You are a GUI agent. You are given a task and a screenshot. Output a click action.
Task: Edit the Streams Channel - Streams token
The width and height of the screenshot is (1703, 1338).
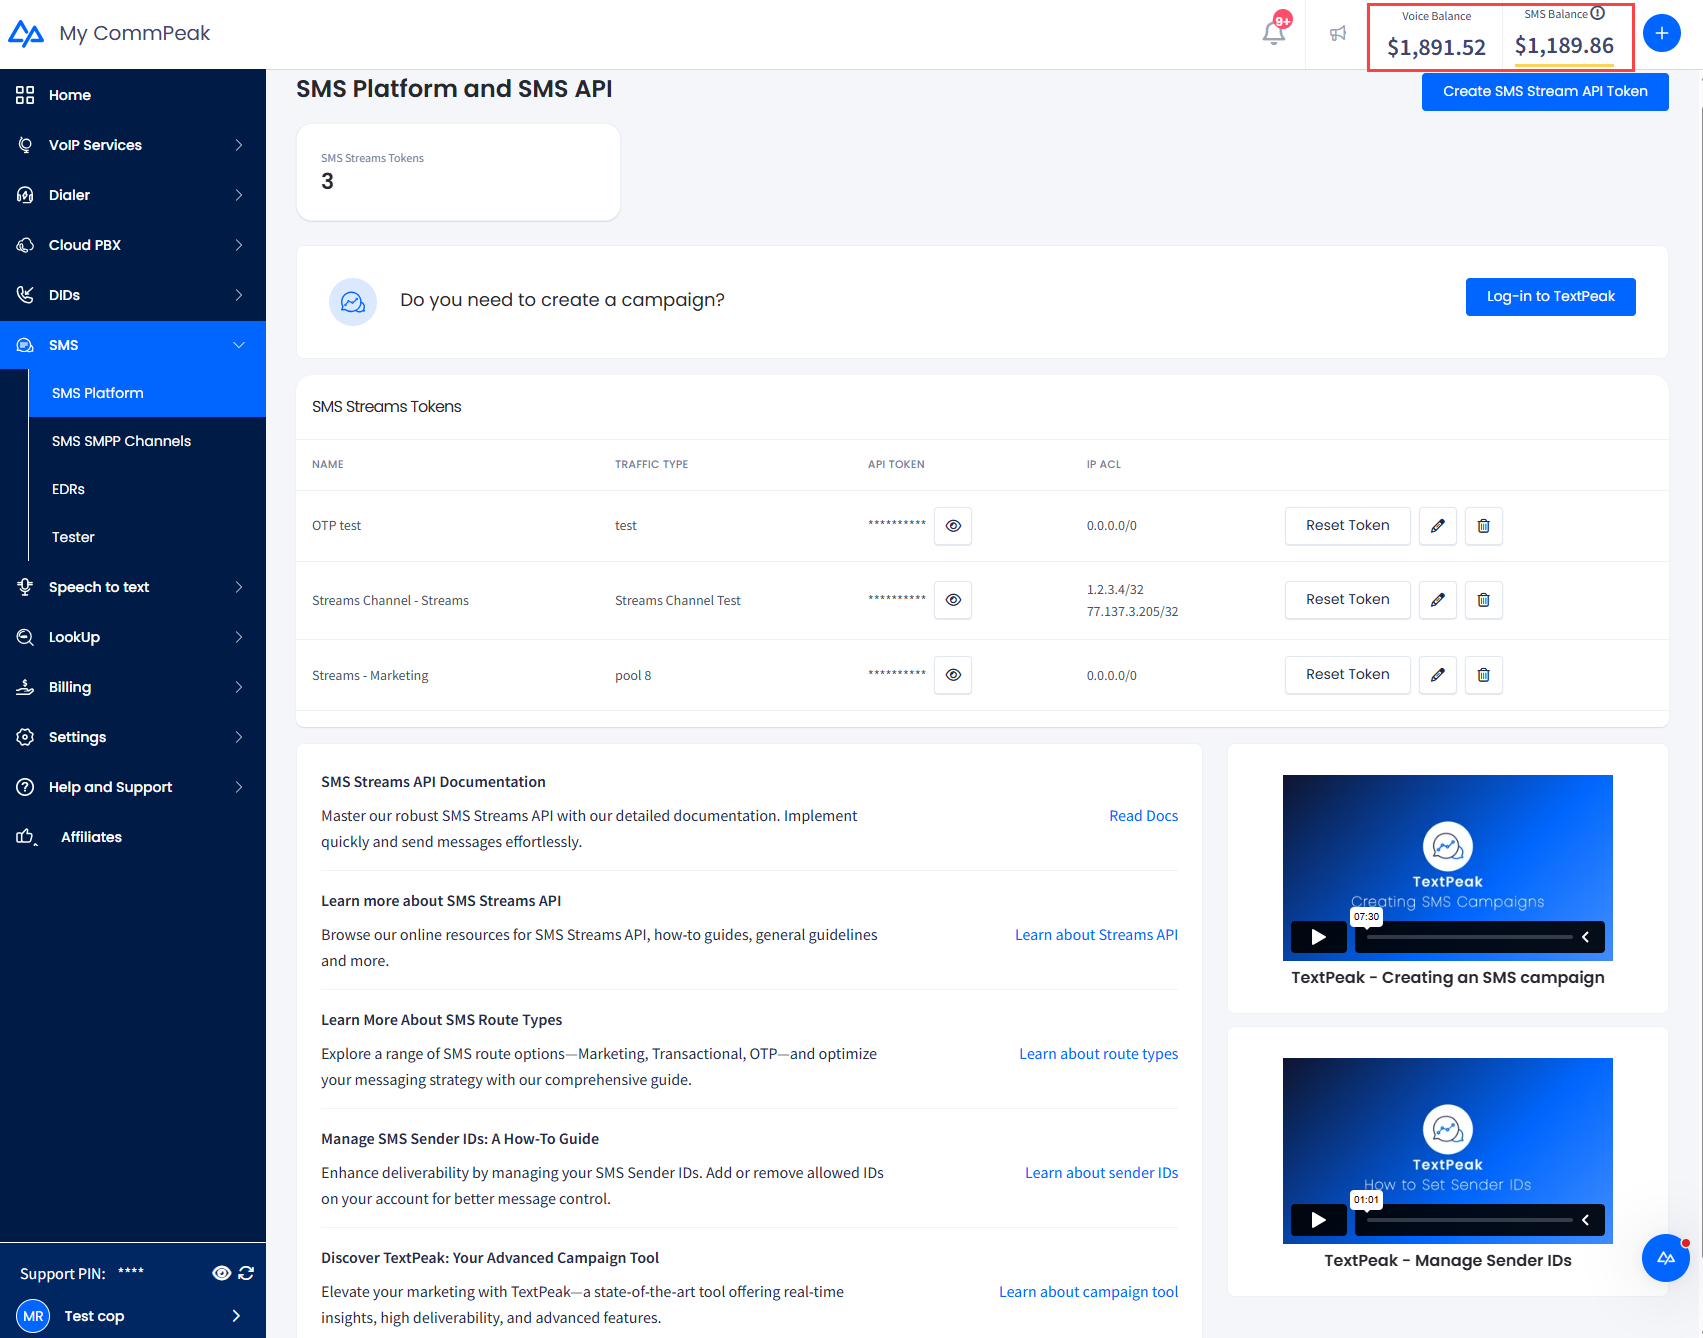[1437, 600]
